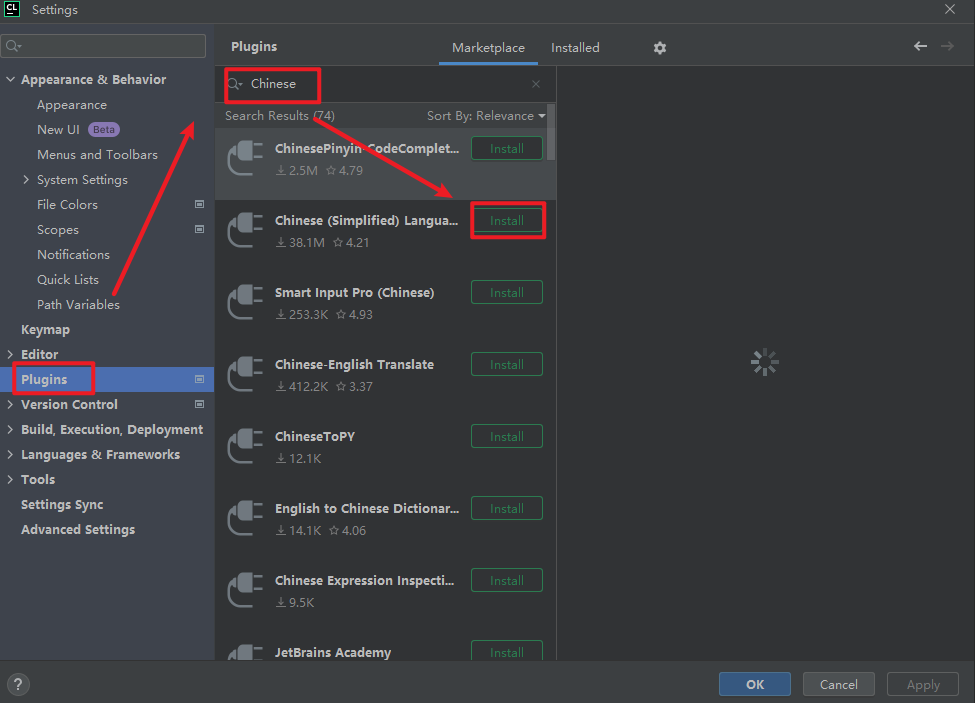The width and height of the screenshot is (975, 703).
Task: Click the project-level icon beside Version Control
Action: [200, 404]
